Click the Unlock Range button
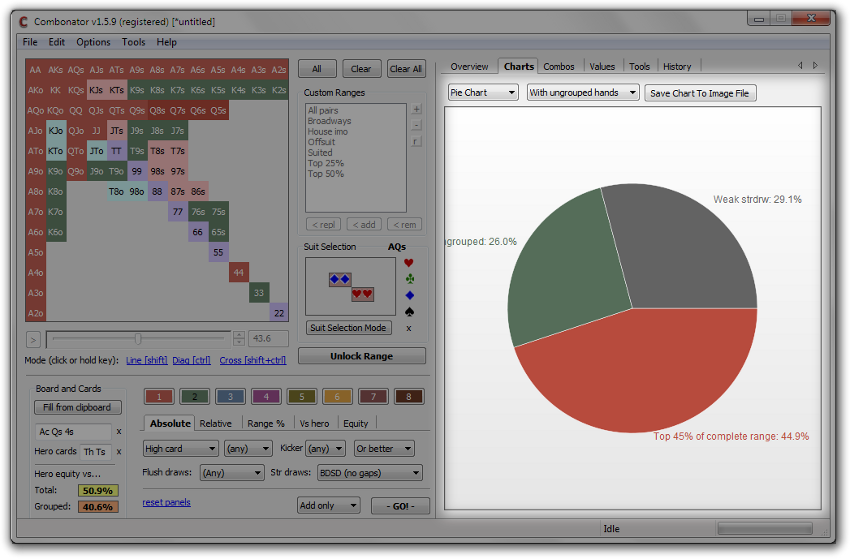The width and height of the screenshot is (850, 559). pos(362,356)
